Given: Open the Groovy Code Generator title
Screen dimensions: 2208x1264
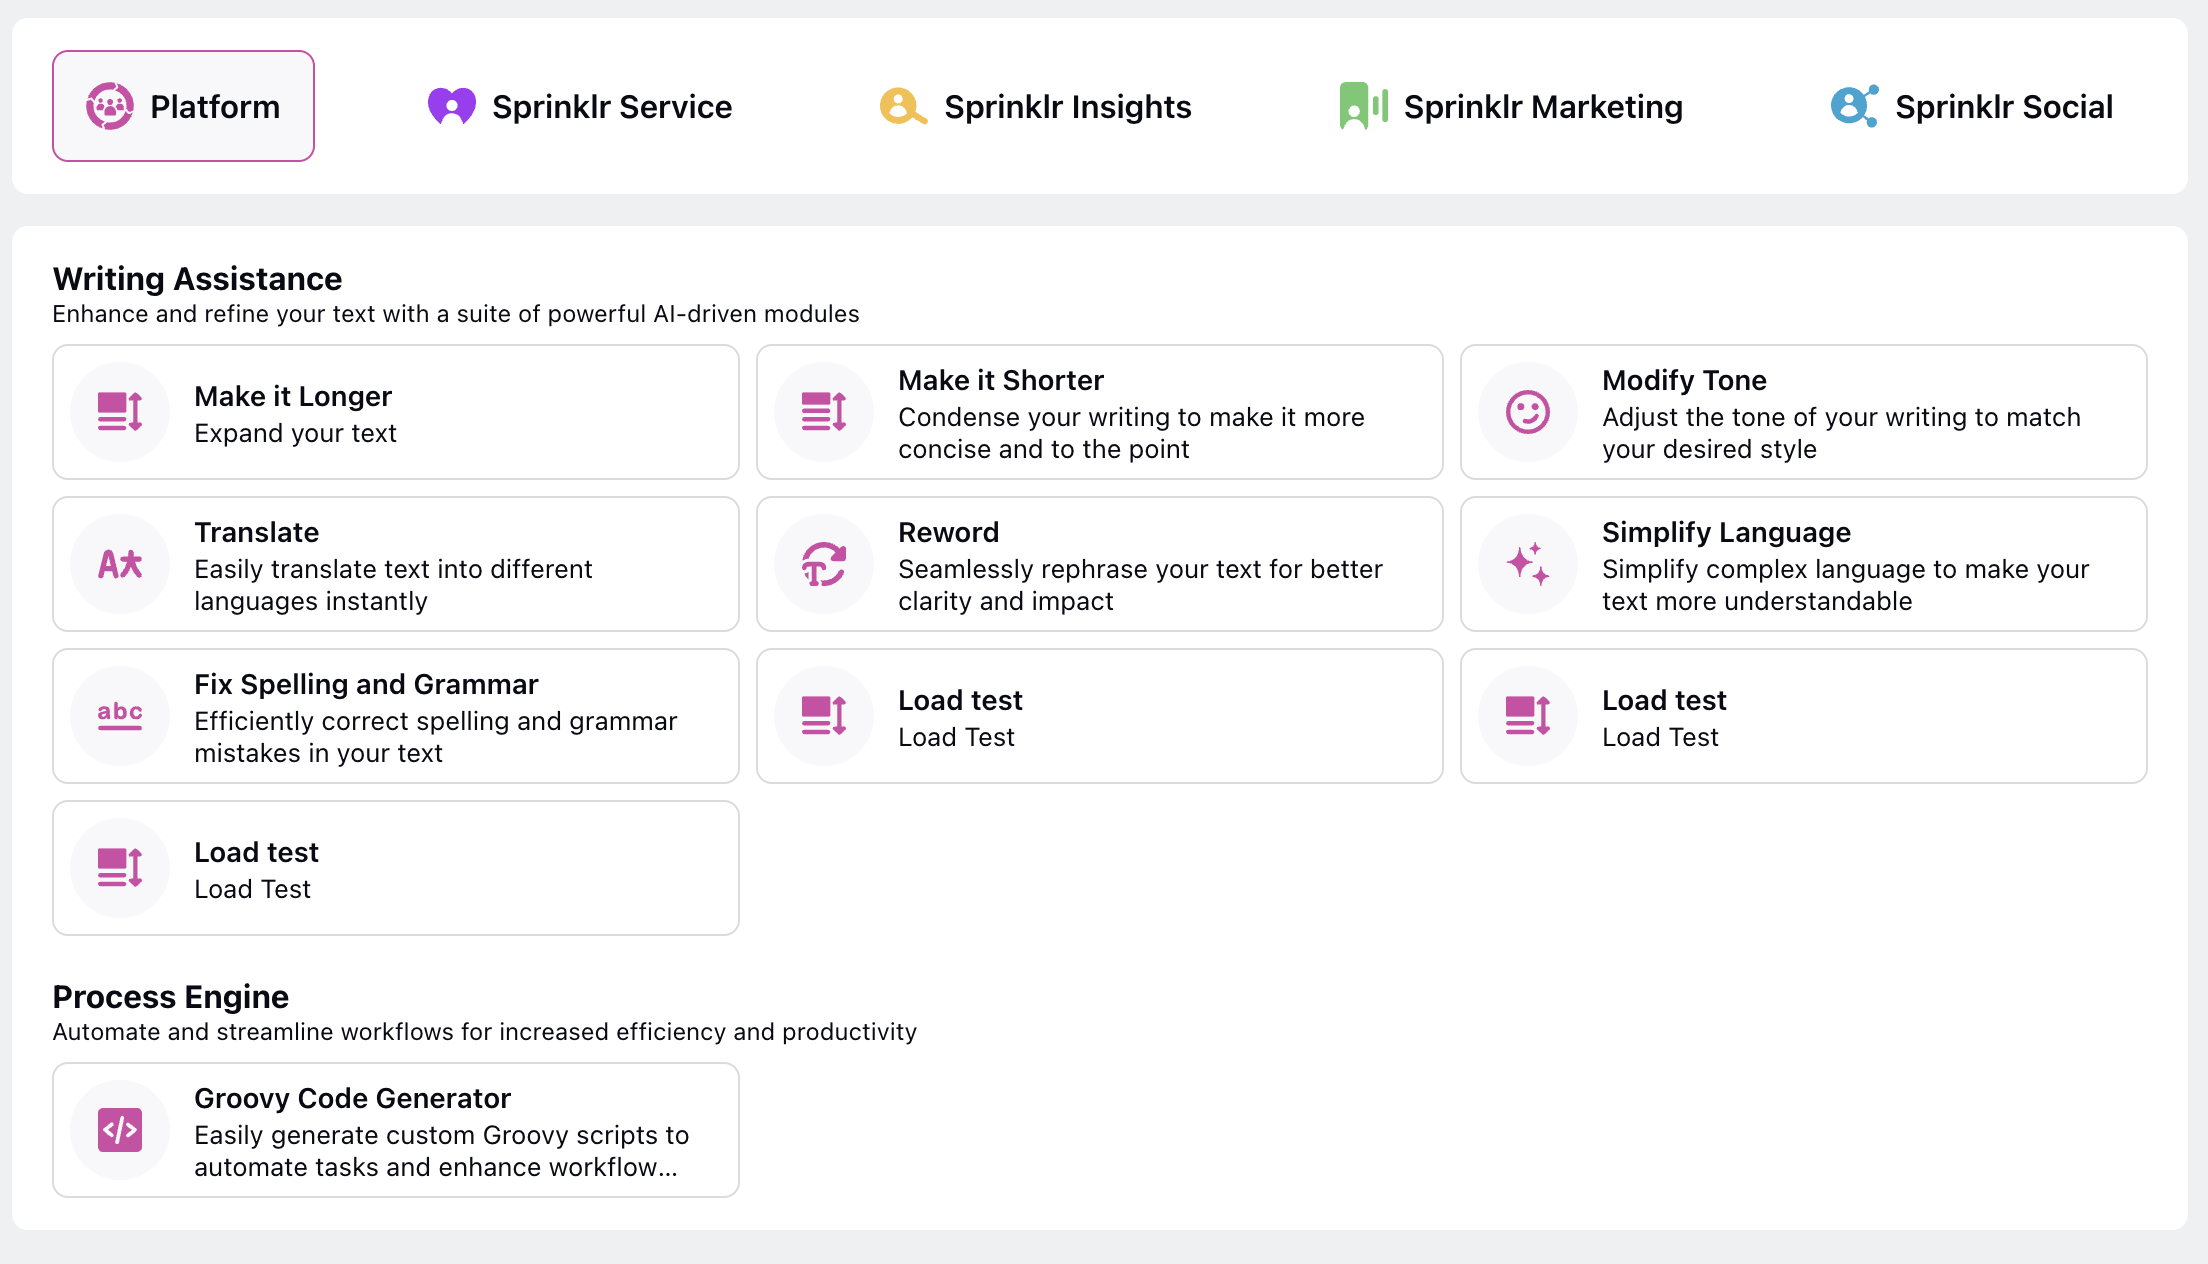Looking at the screenshot, I should pyautogui.click(x=352, y=1098).
